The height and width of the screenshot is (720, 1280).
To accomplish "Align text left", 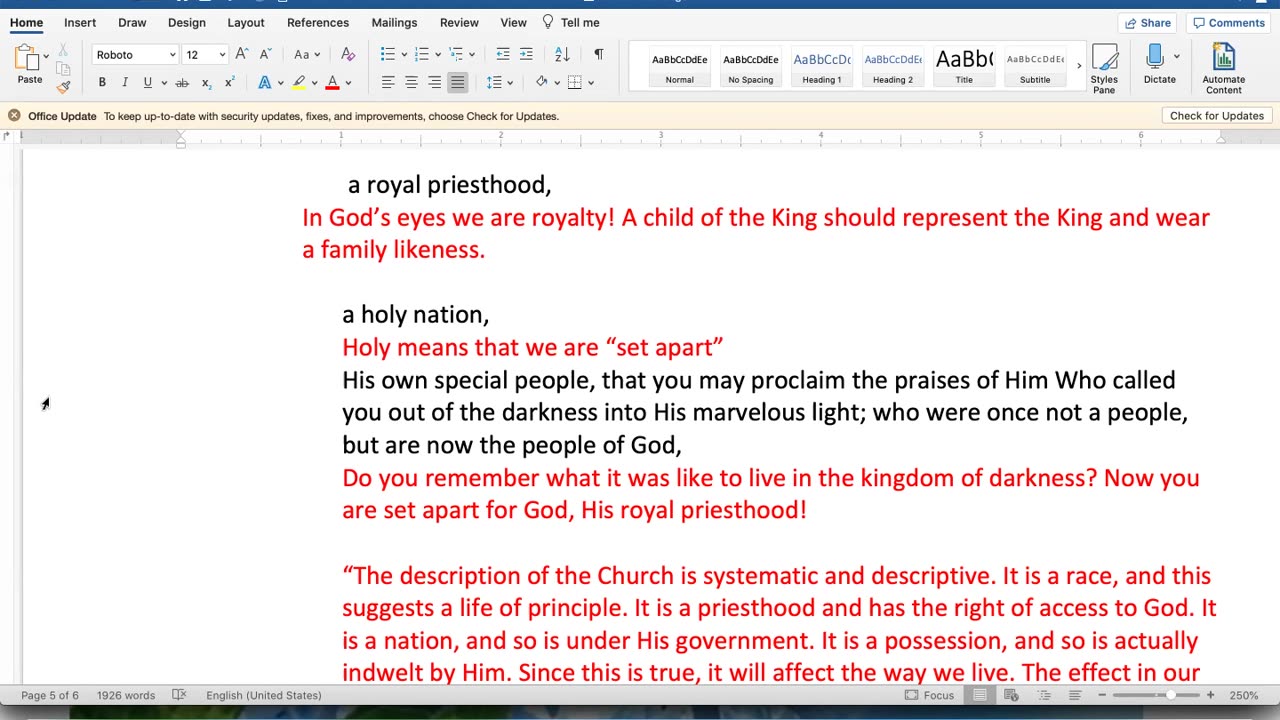I will [388, 82].
